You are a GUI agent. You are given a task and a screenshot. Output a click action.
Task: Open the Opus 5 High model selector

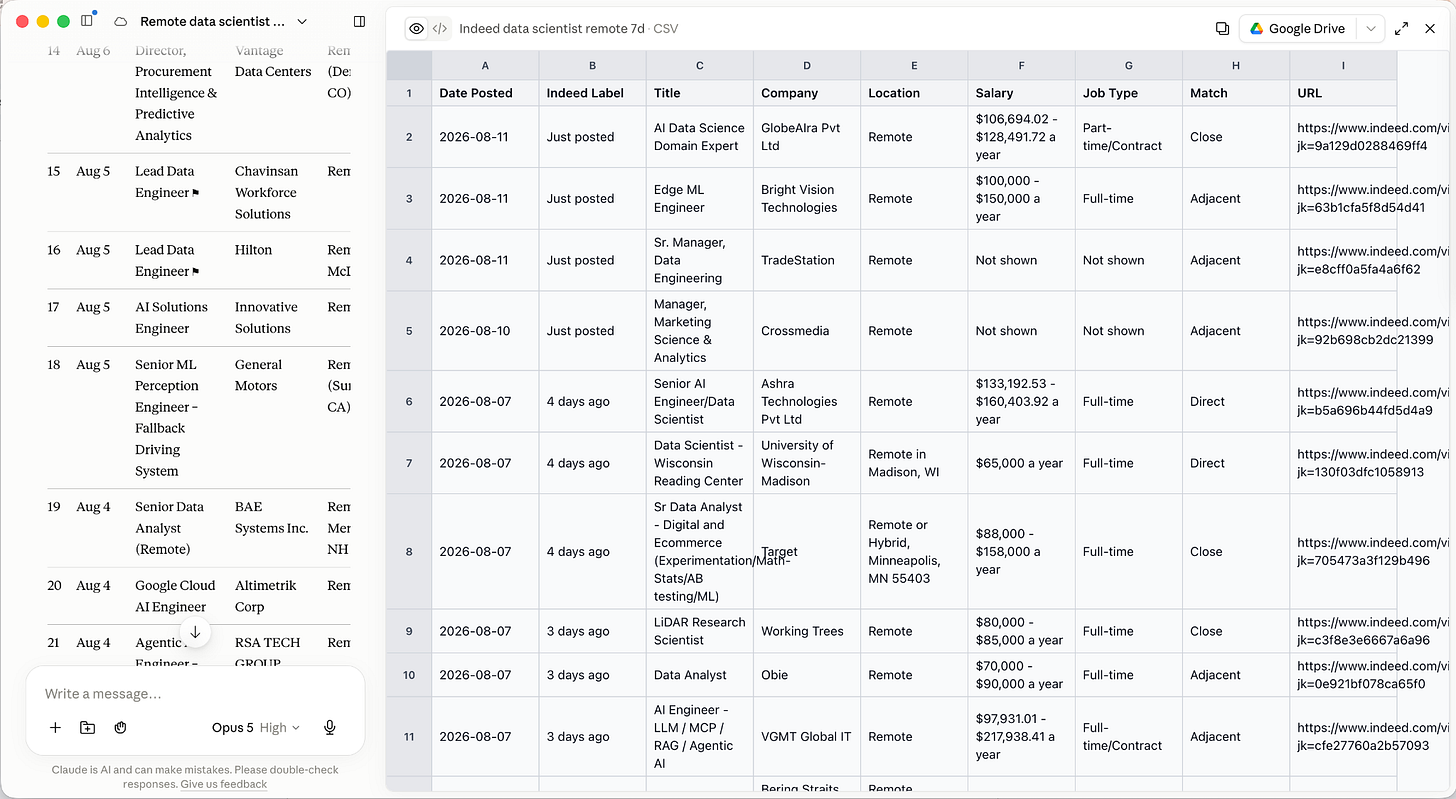pyautogui.click(x=256, y=728)
